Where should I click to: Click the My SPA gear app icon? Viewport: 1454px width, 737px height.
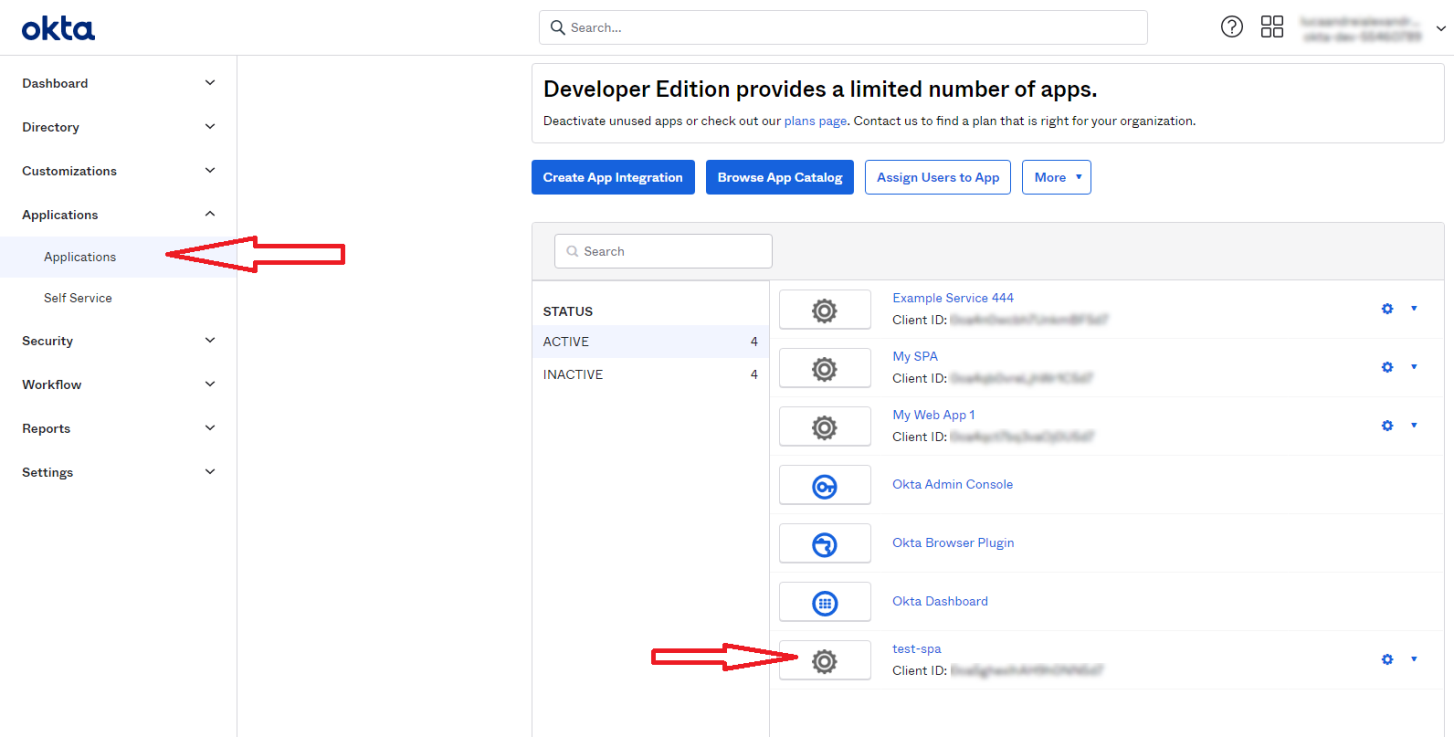[824, 369]
